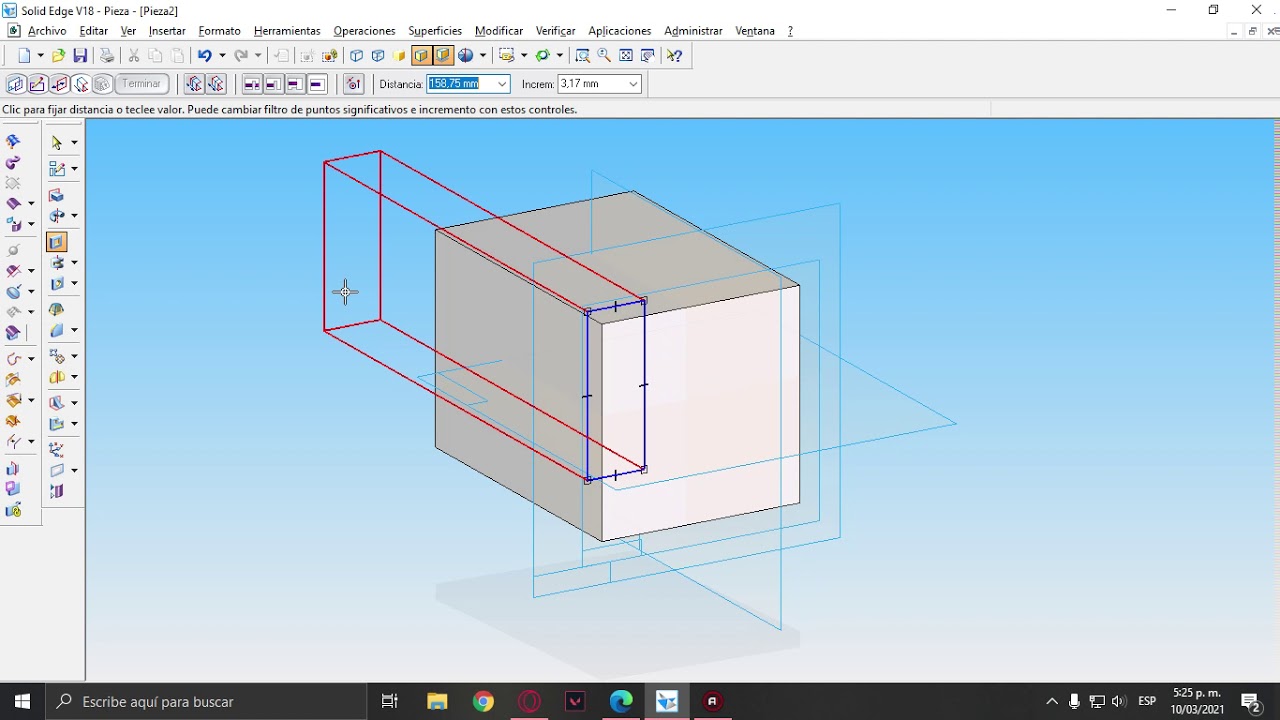Set extent type to Finite Extent
The height and width of the screenshot is (720, 1280).
[317, 84]
